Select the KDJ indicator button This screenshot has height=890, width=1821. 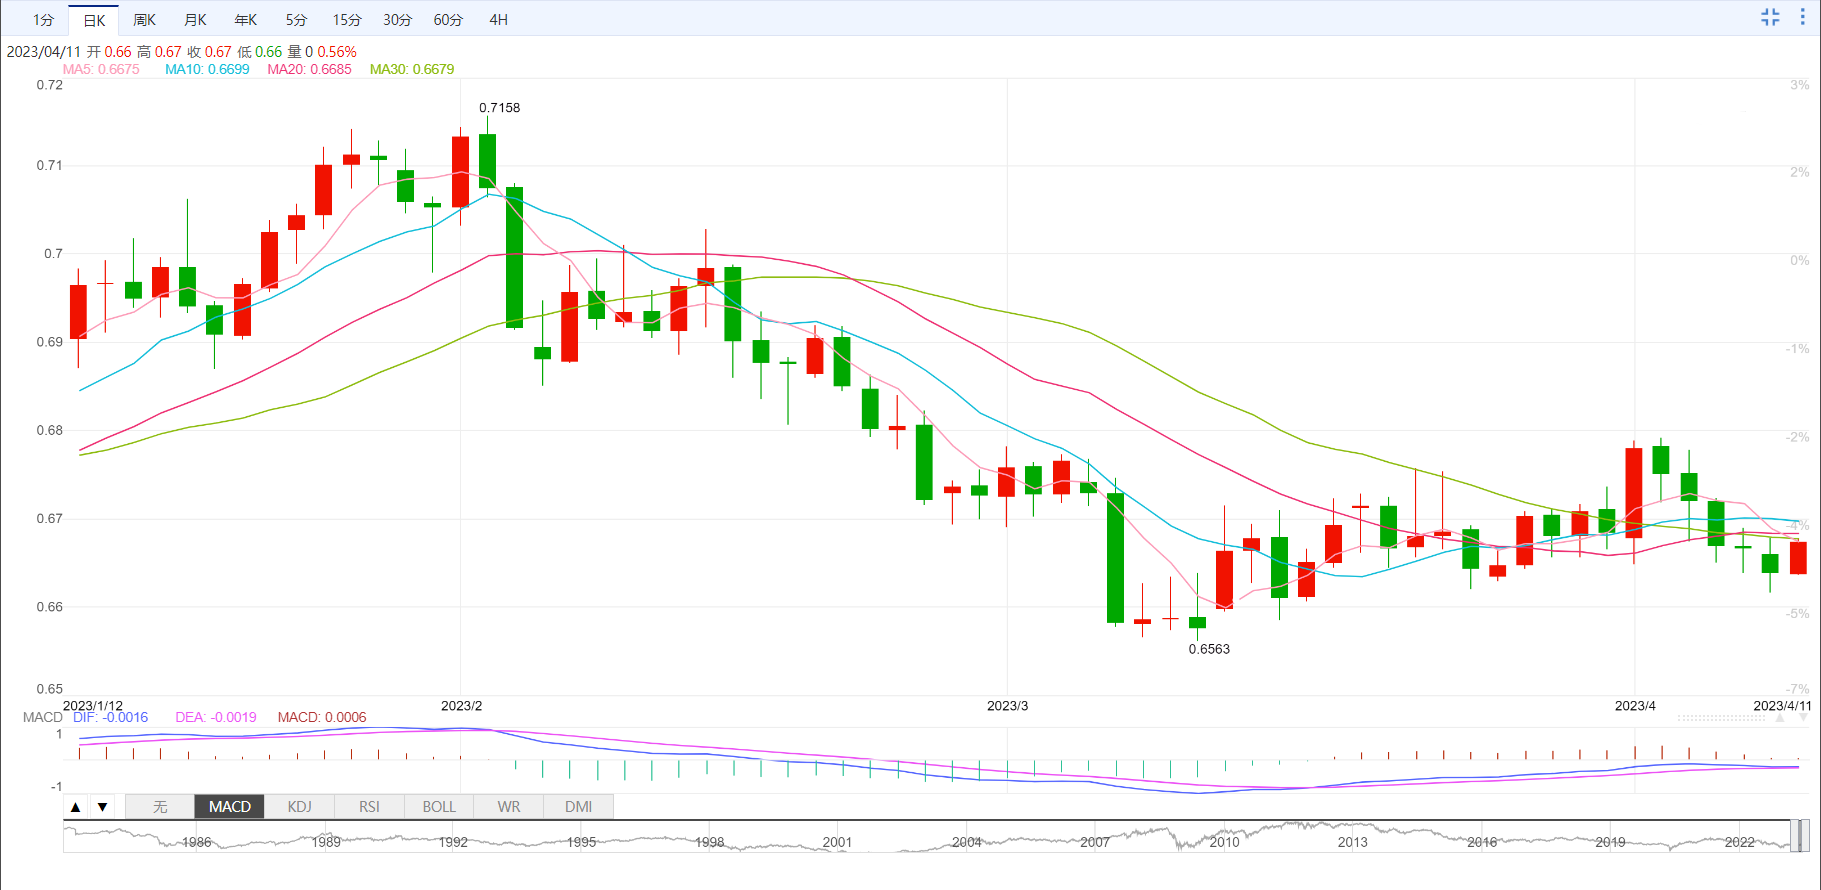pos(299,807)
